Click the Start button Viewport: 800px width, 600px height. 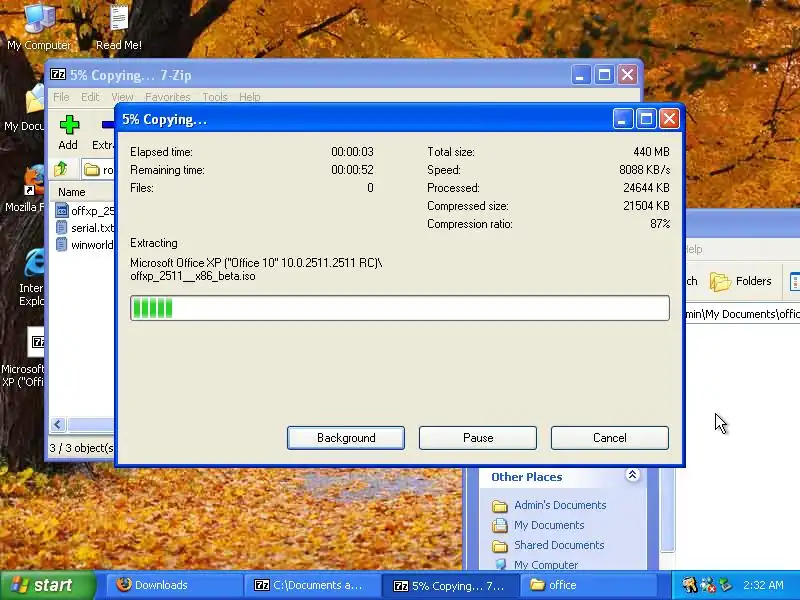(47, 585)
